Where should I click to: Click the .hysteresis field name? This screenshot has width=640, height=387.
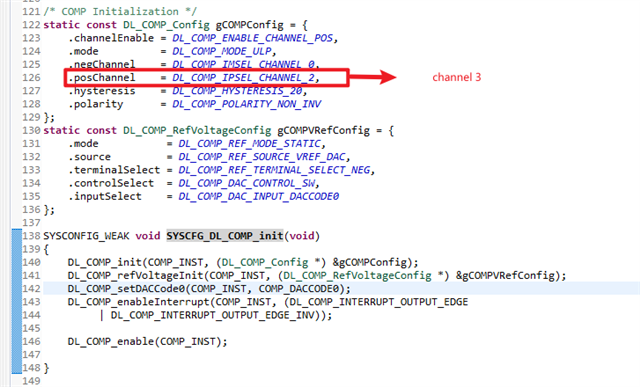tap(101, 91)
